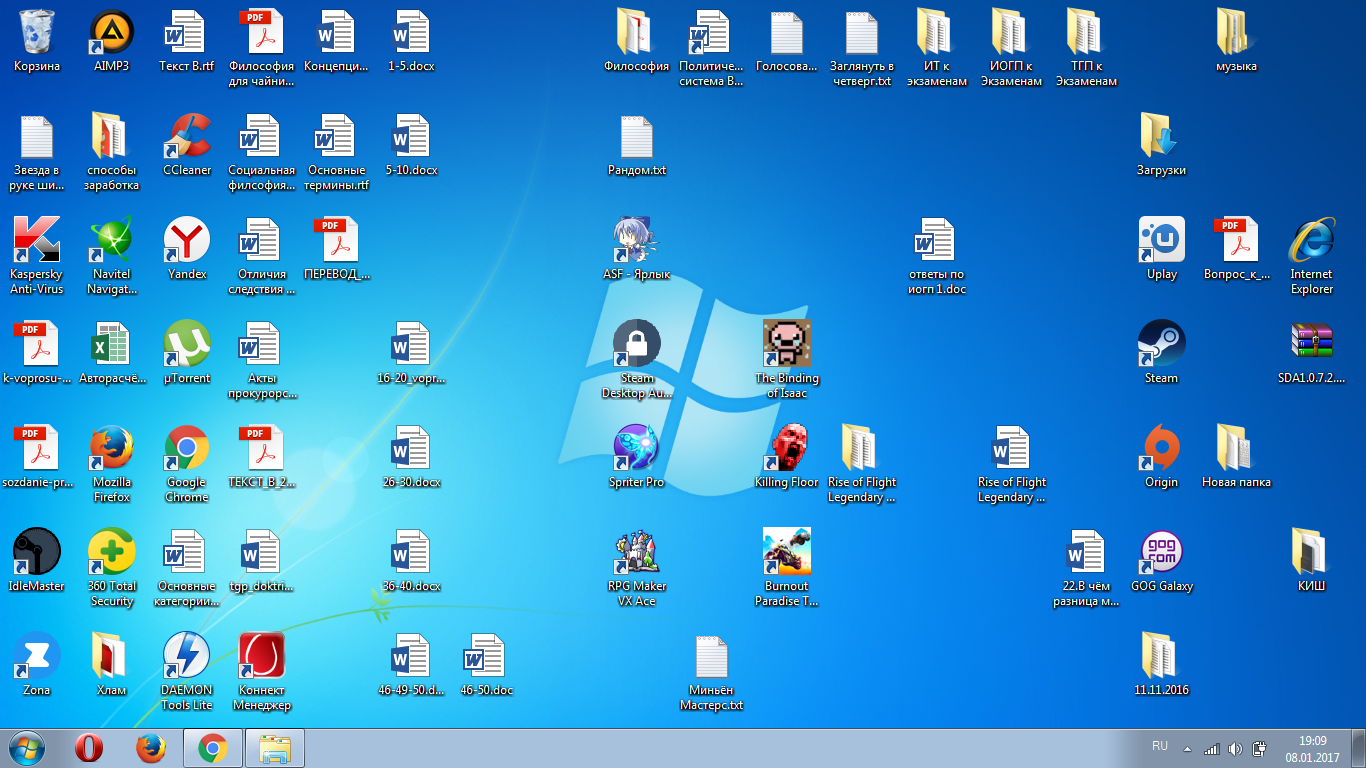Select the Новая папка folder
Screen dimensions: 1366x768
point(1237,449)
